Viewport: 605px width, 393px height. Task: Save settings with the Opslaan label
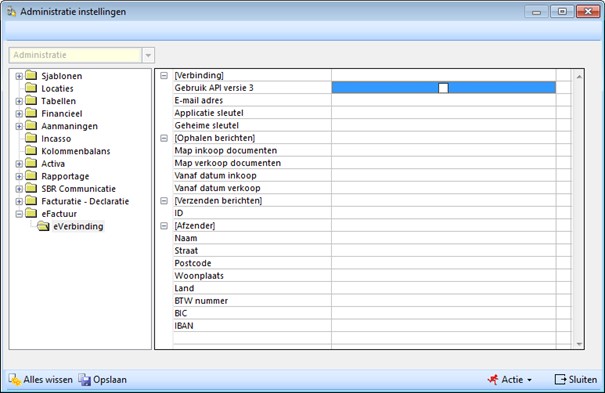[x=110, y=380]
